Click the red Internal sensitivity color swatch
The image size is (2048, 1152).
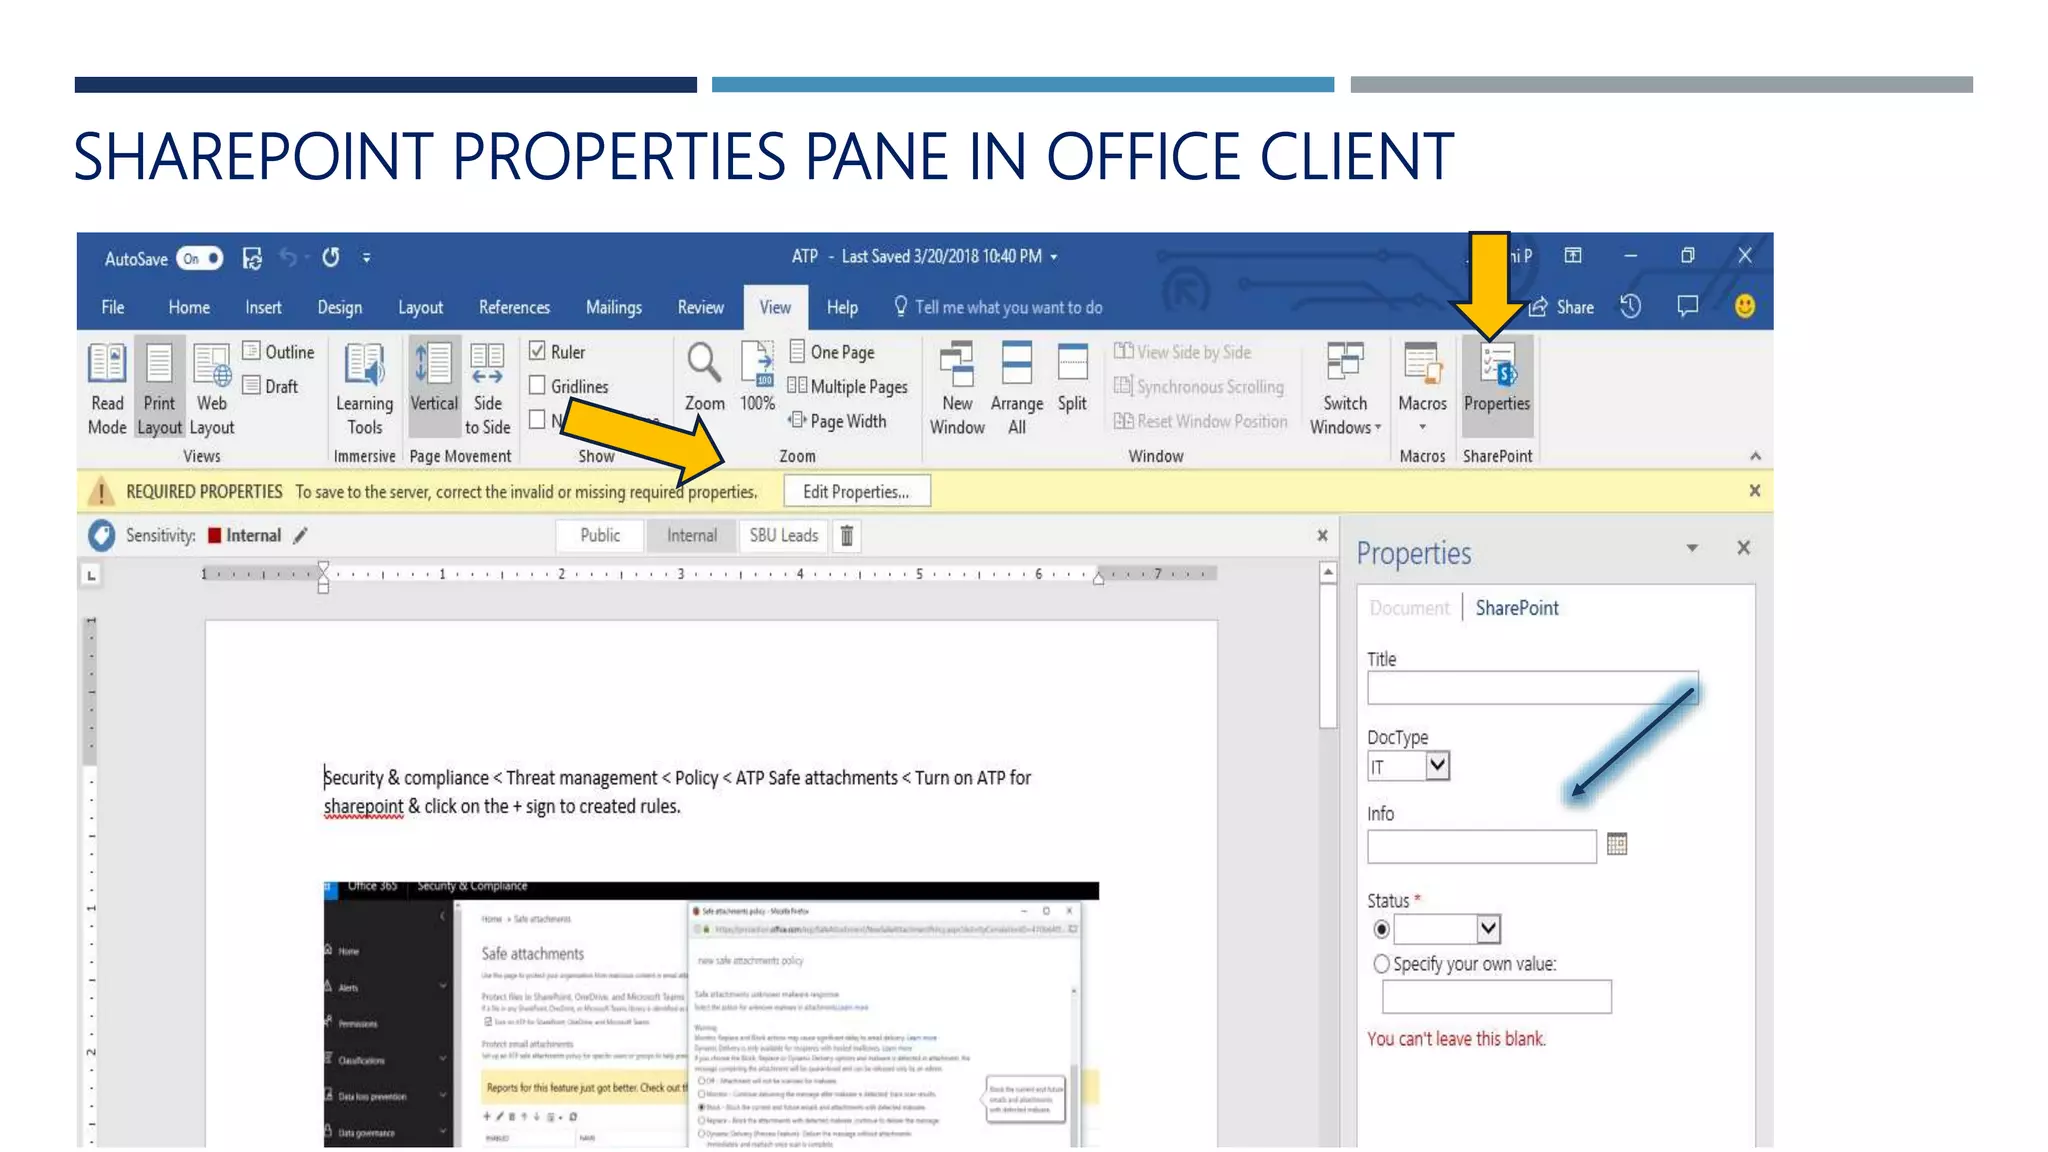(214, 535)
